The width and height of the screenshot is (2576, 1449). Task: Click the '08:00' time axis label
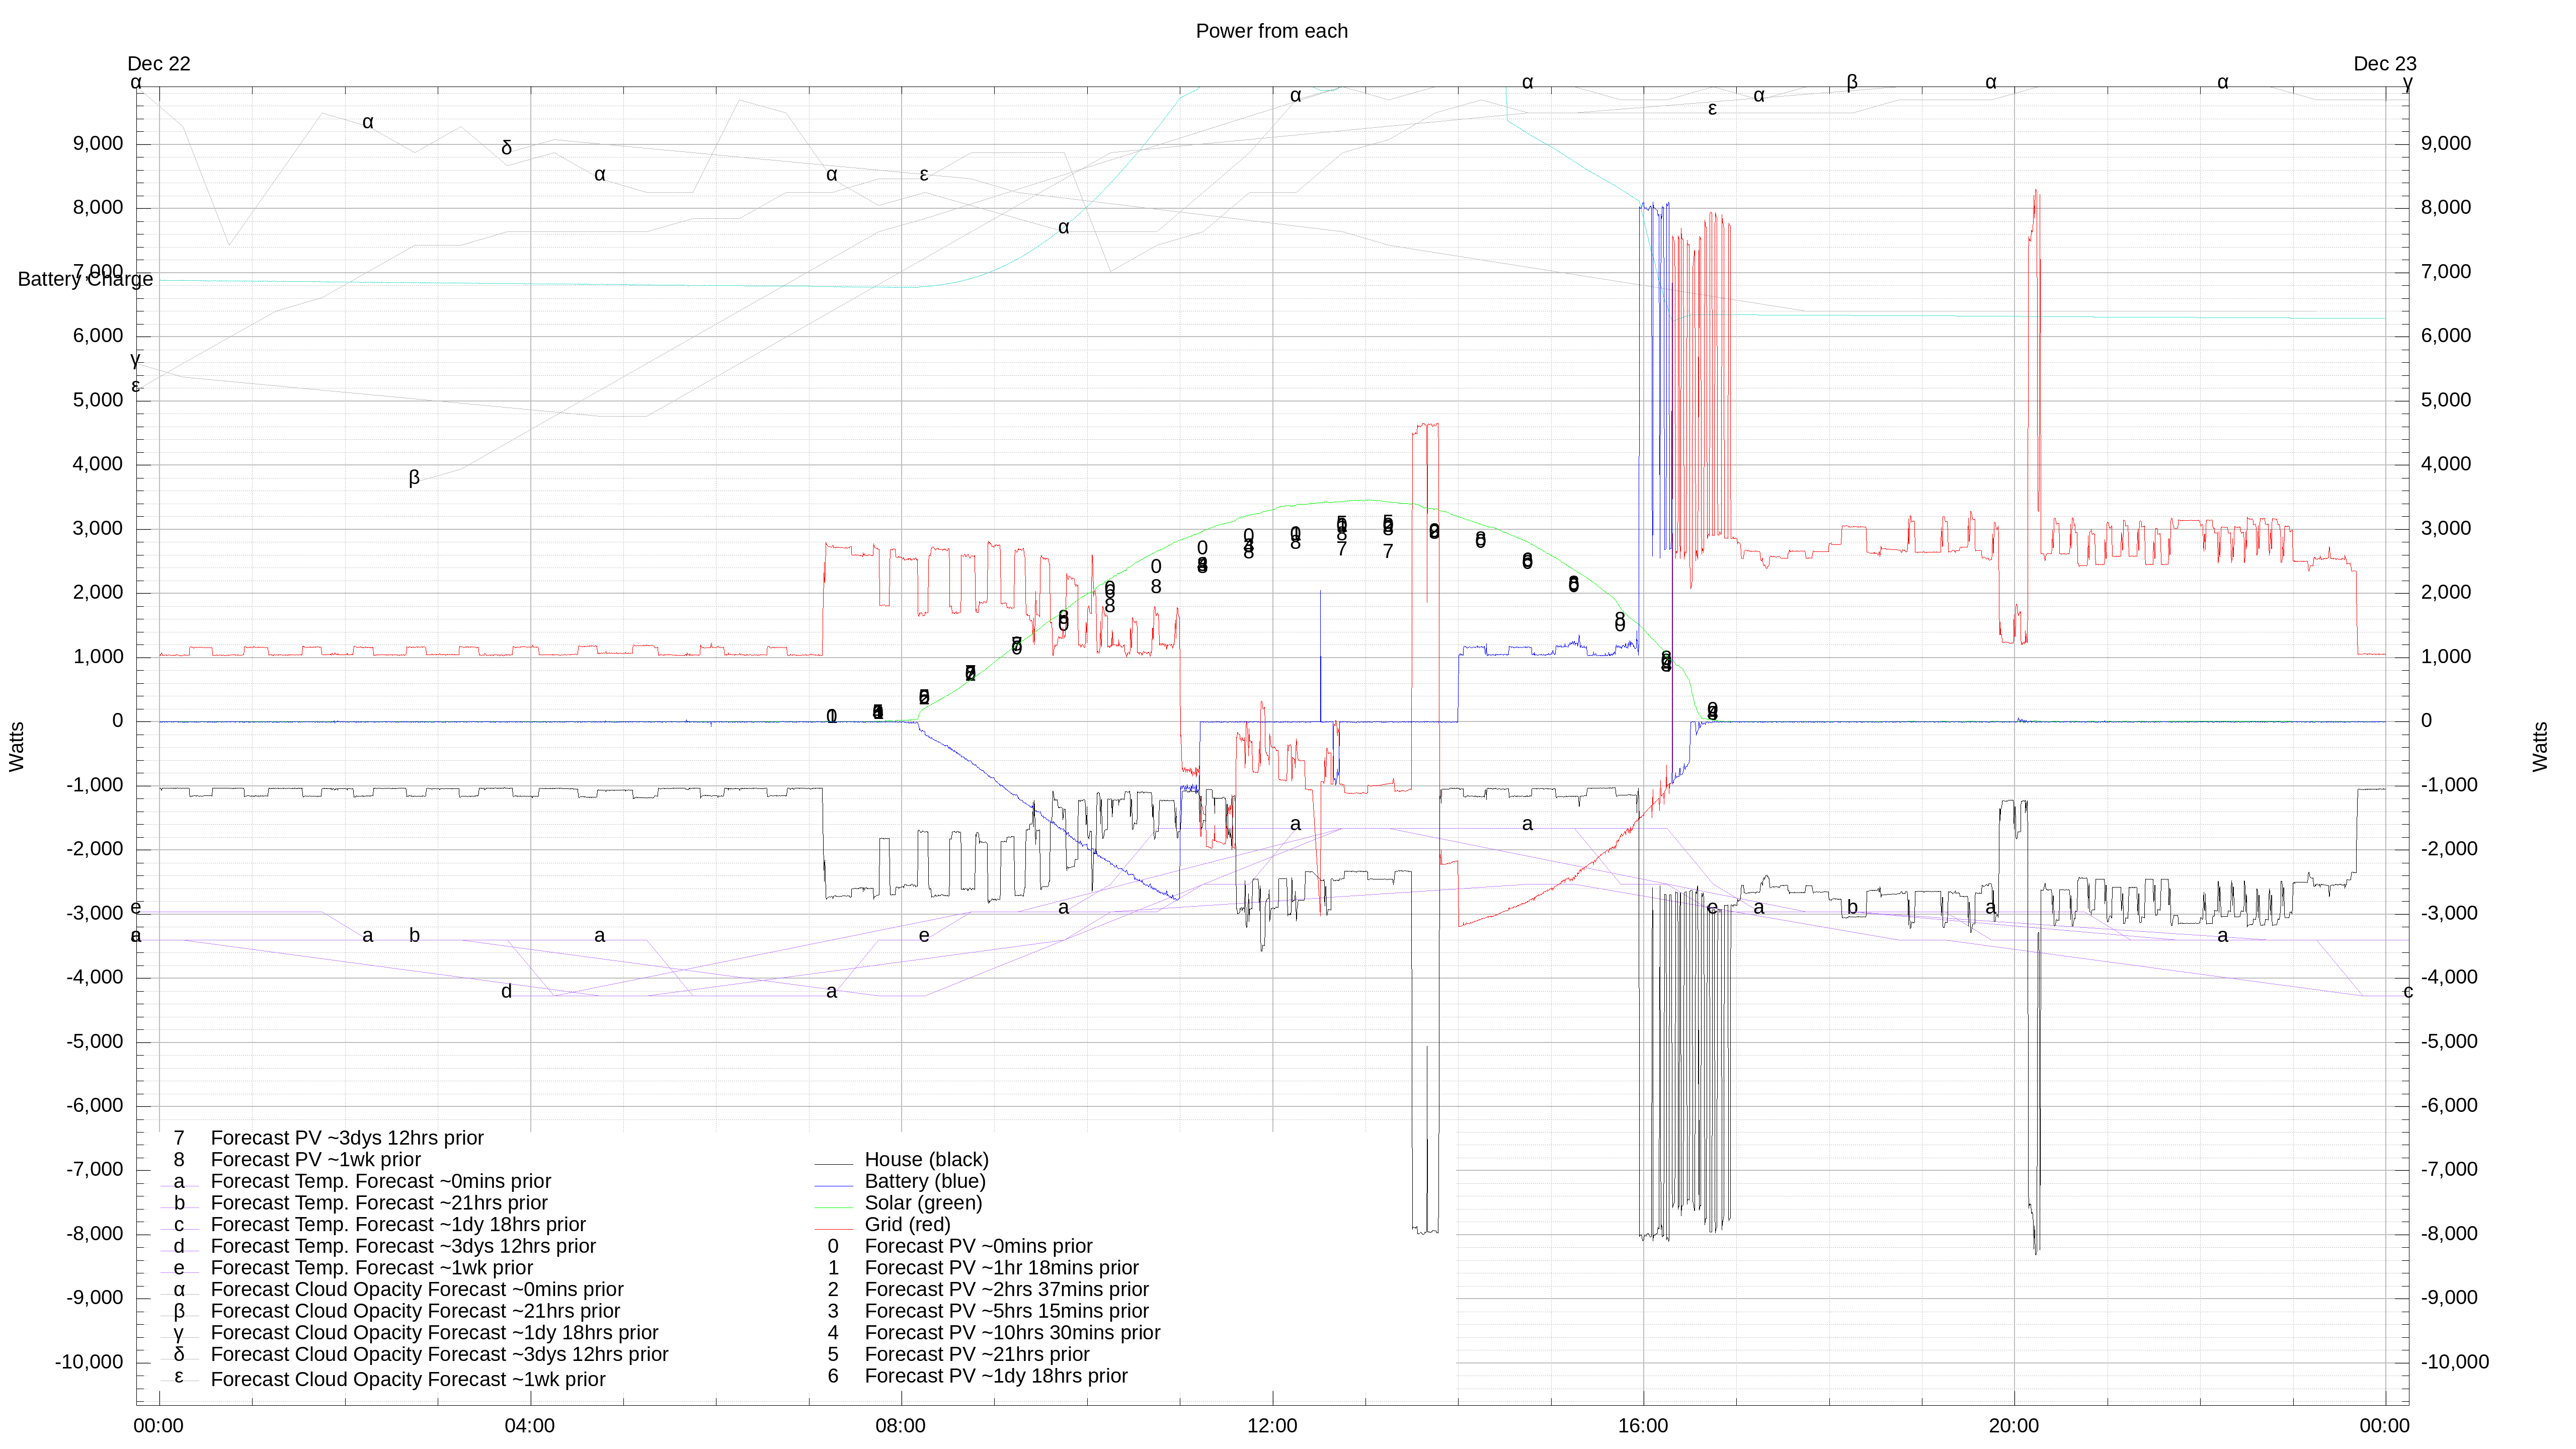(x=901, y=1426)
